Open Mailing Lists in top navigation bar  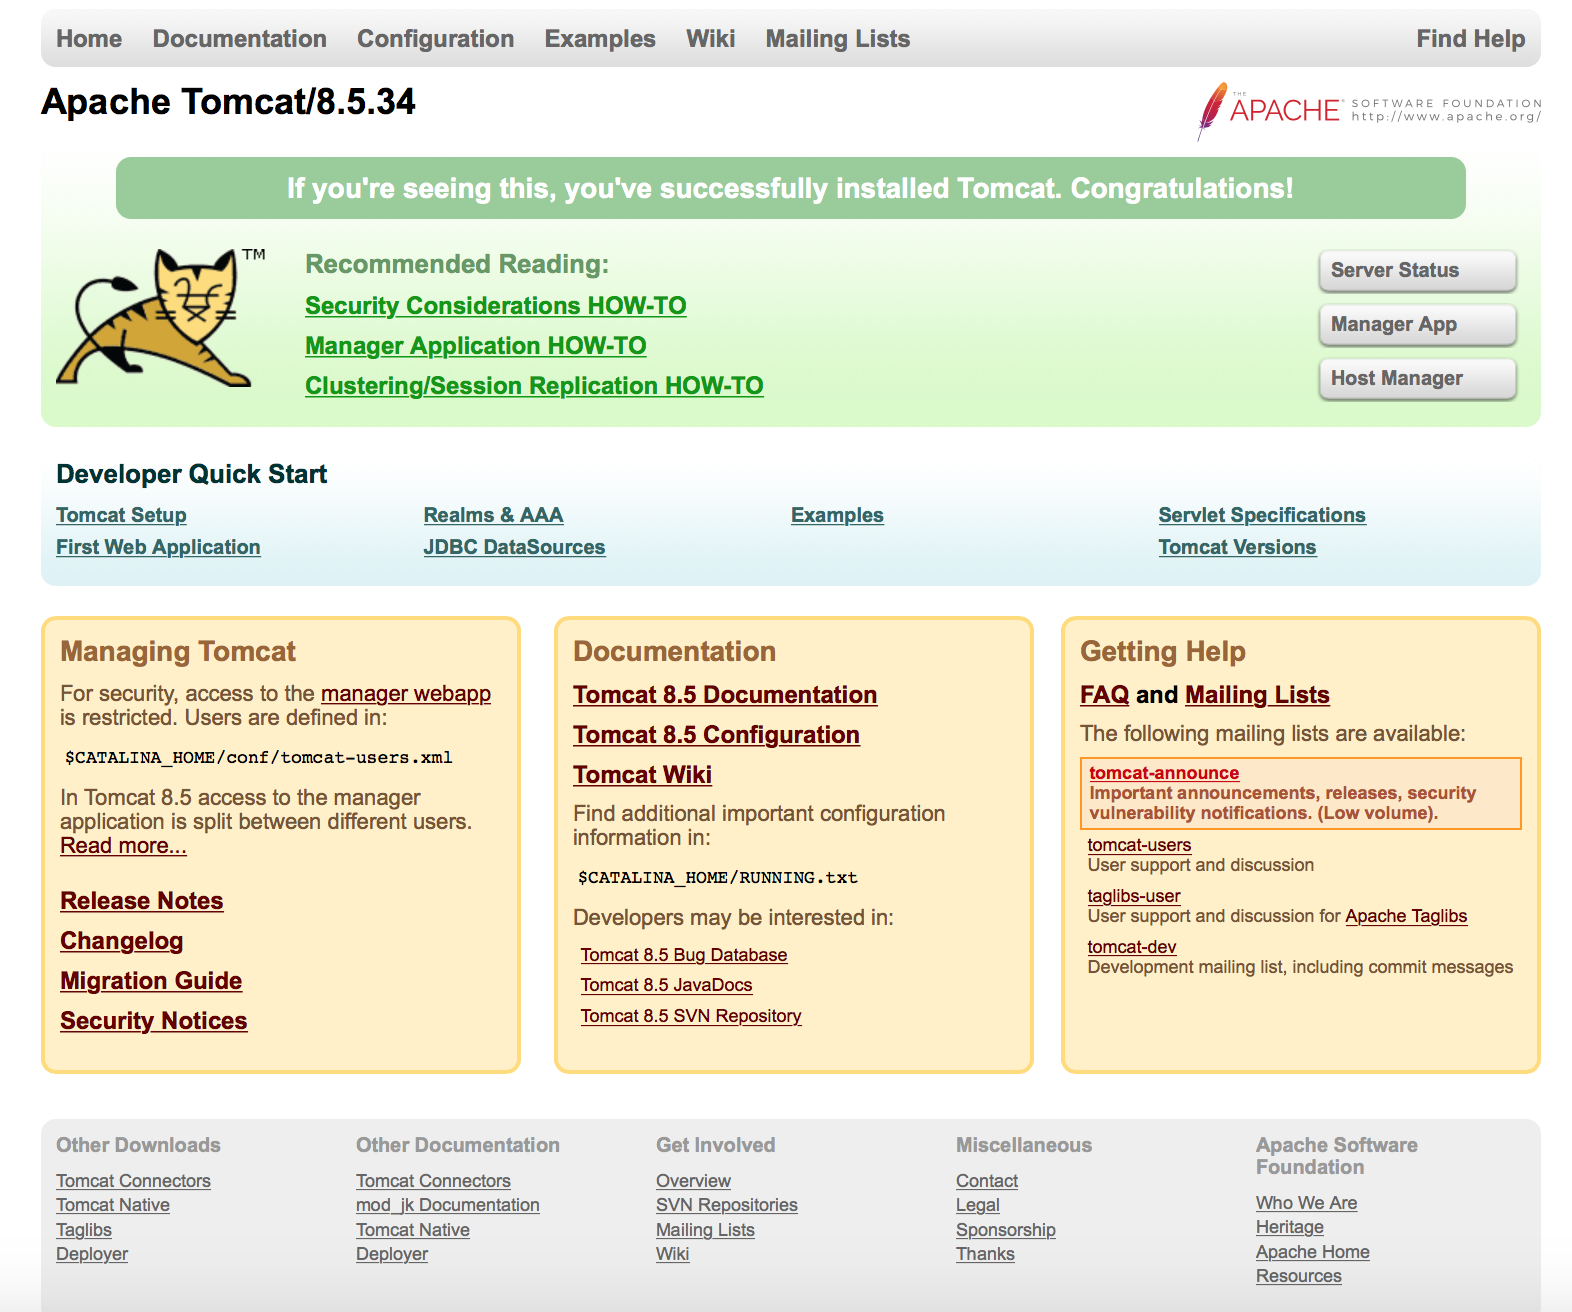pyautogui.click(x=838, y=39)
